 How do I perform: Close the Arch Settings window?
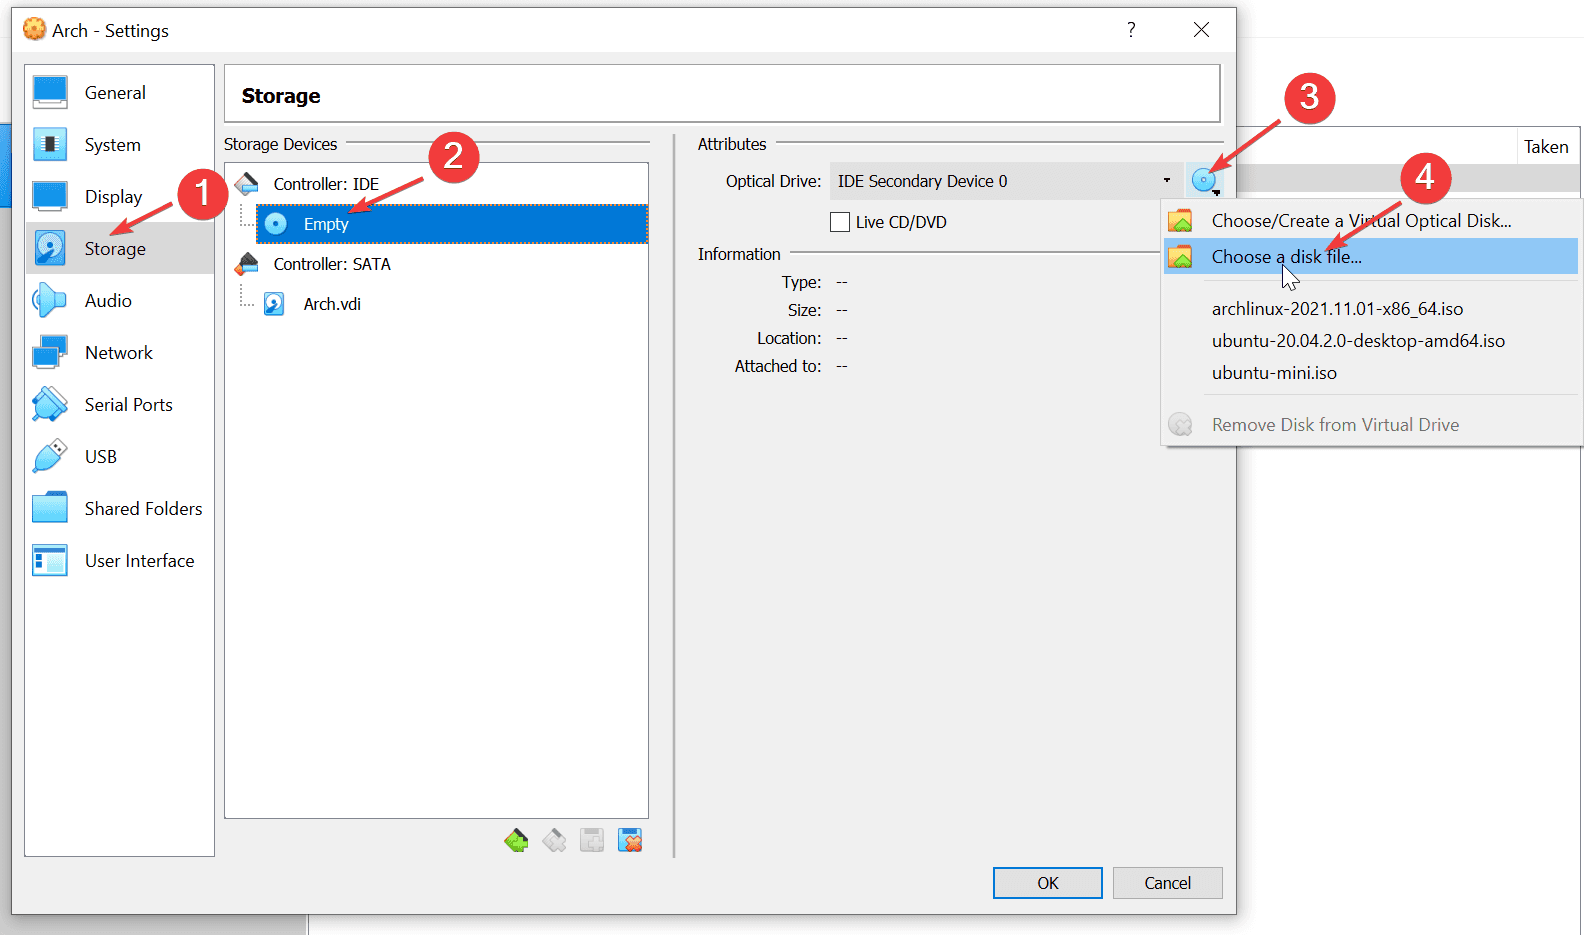[1202, 30]
